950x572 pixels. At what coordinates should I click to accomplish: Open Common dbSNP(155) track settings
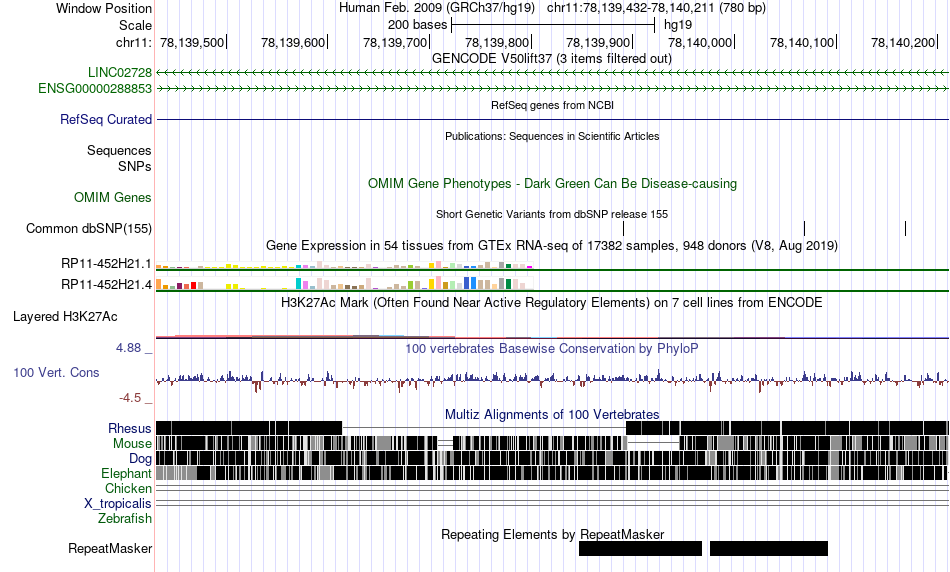88,228
